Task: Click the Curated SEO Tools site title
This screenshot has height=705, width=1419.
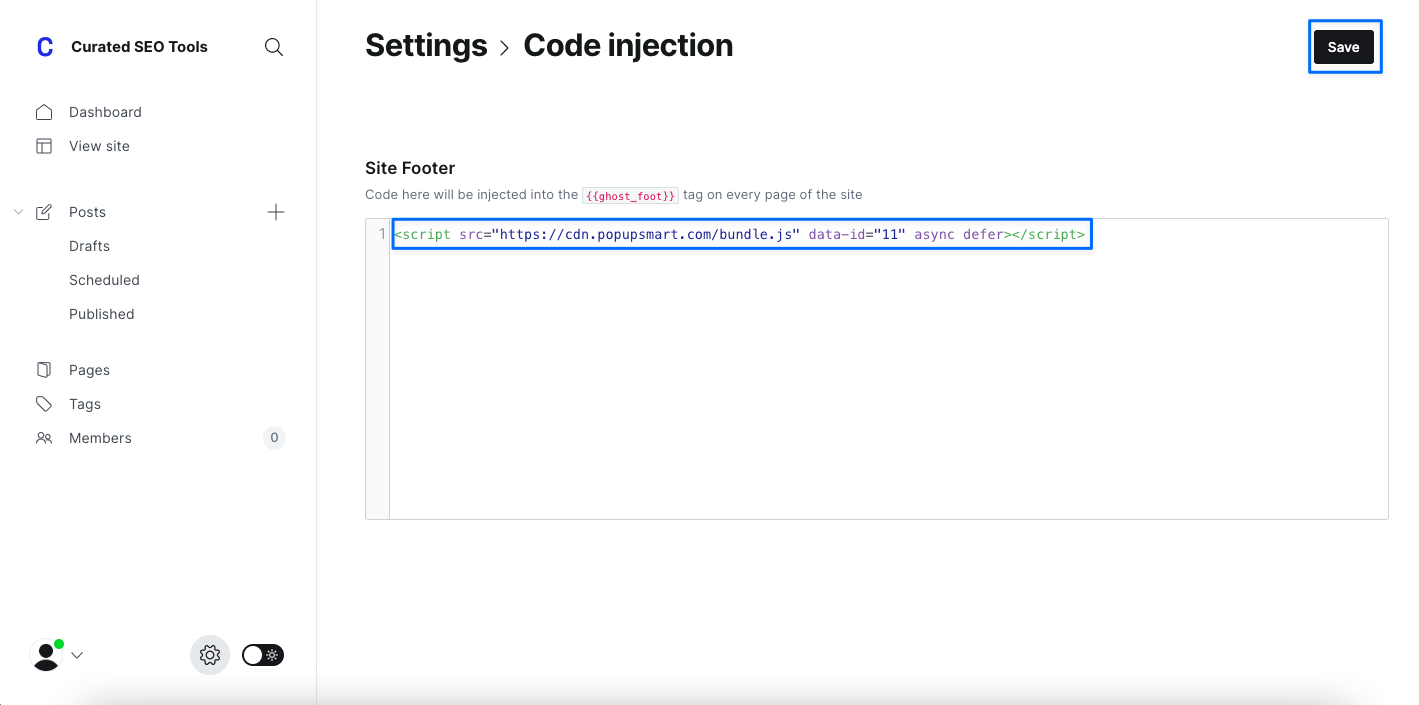Action: [x=139, y=47]
